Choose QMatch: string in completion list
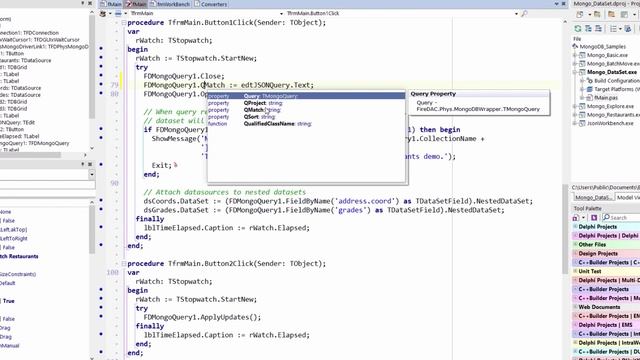Screen dimensions: 640x360 click(x=306, y=110)
